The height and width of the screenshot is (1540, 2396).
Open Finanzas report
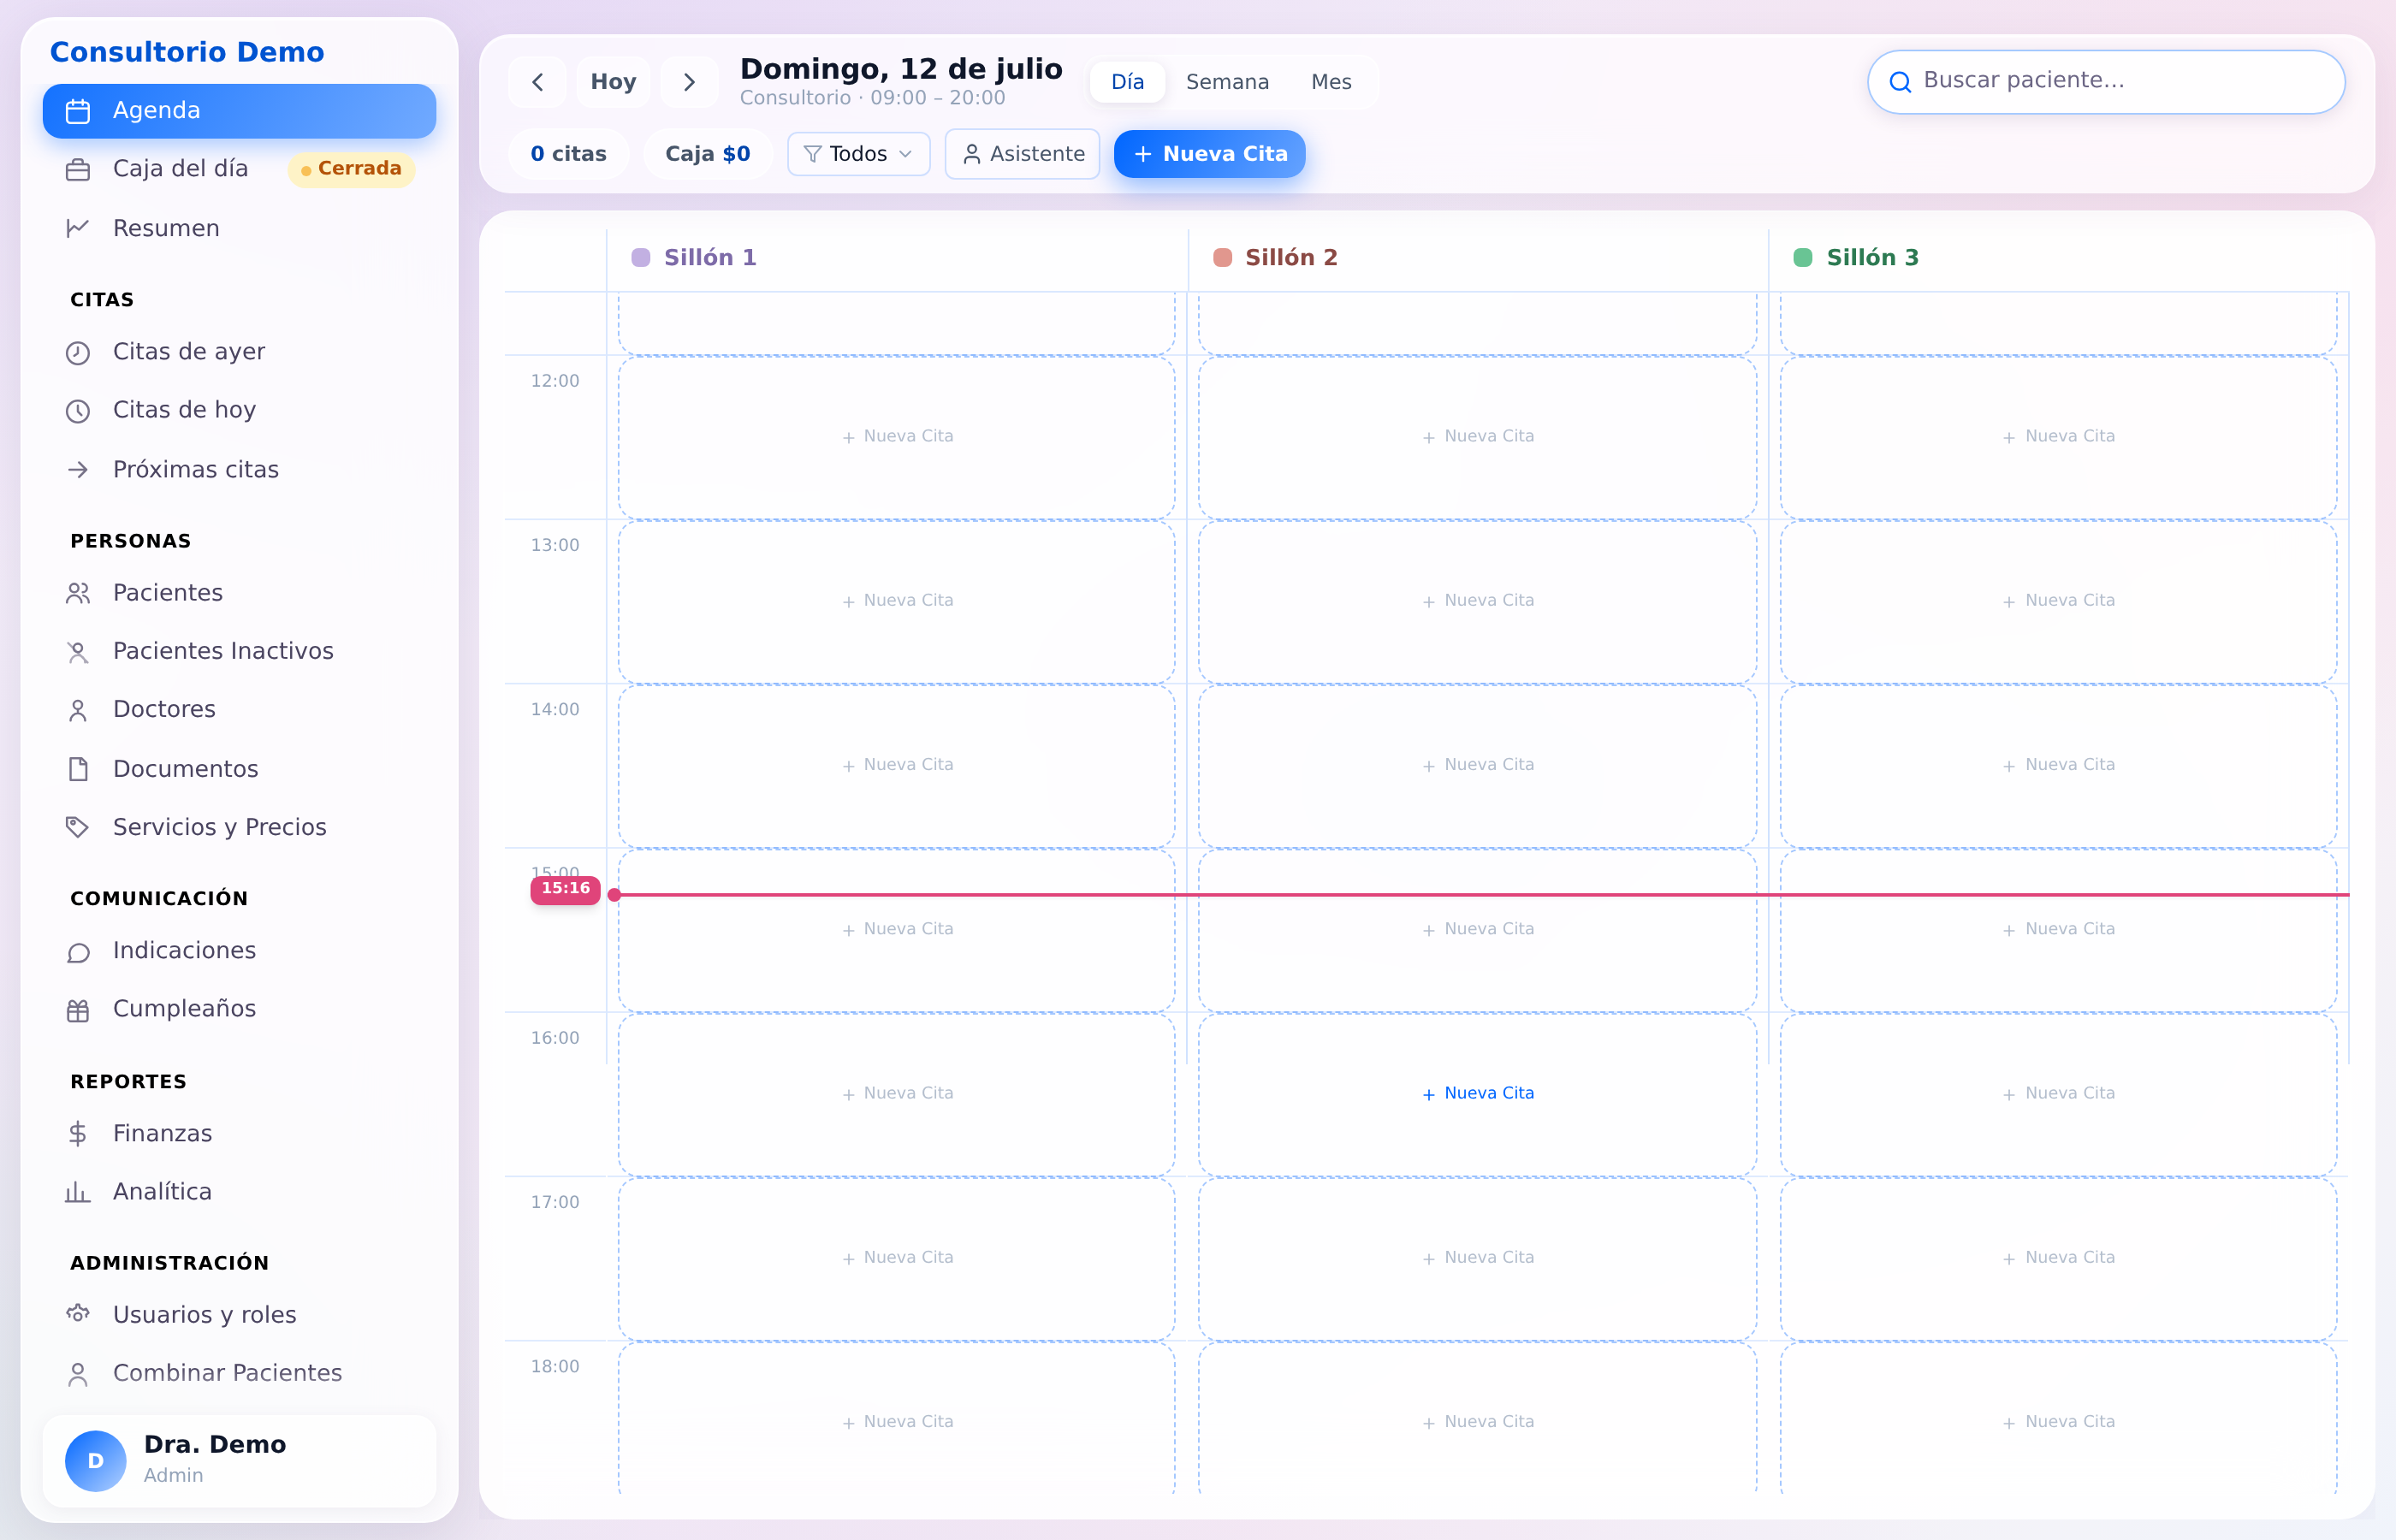(x=239, y=1133)
